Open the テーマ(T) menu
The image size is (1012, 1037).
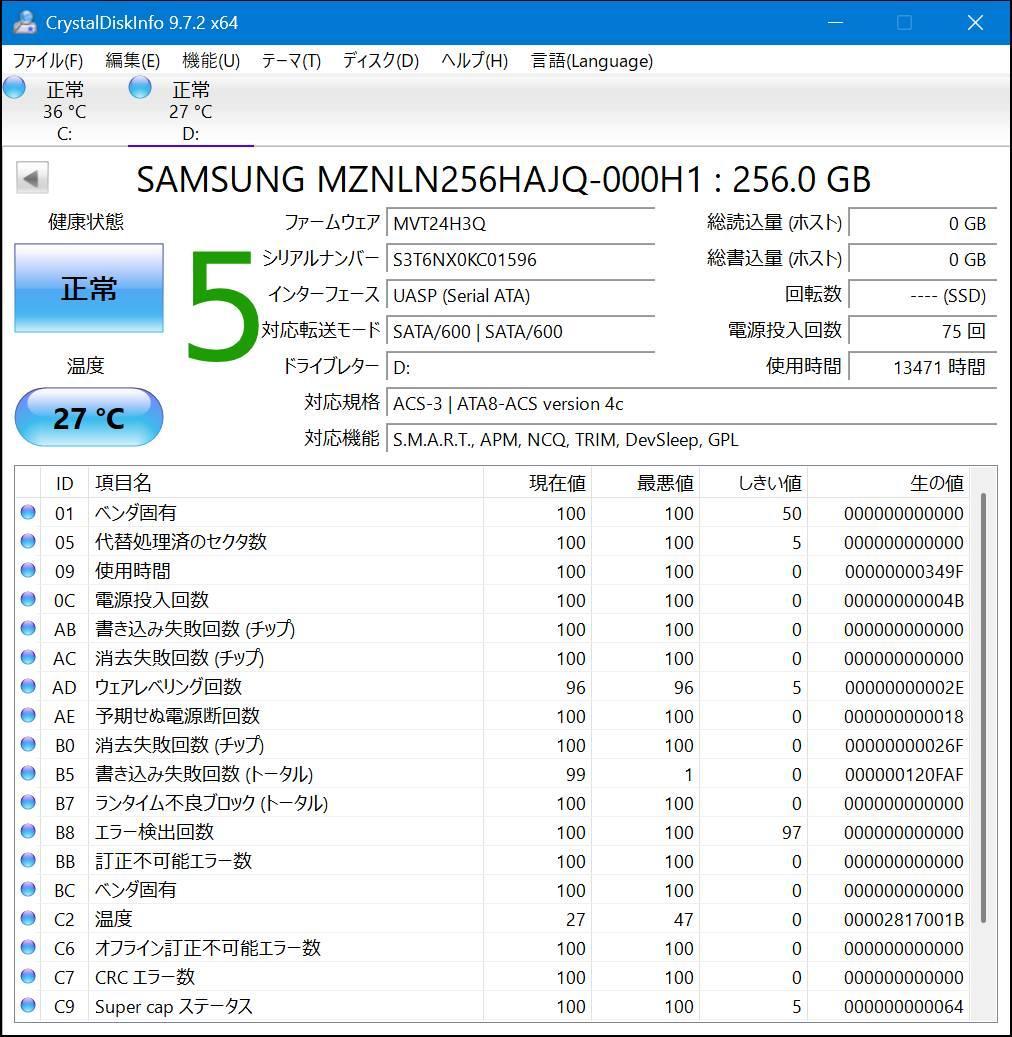290,61
